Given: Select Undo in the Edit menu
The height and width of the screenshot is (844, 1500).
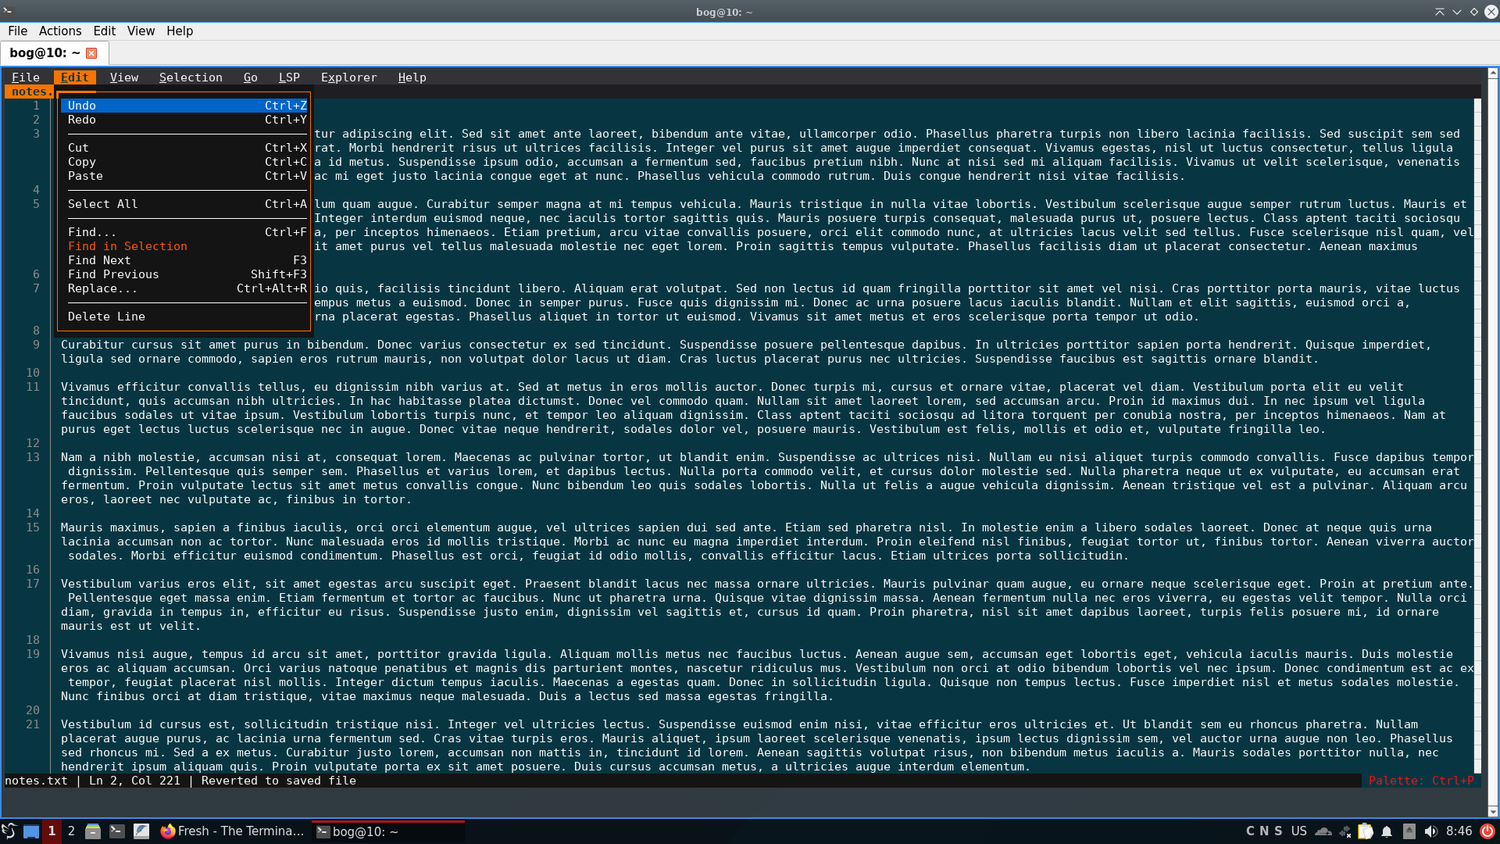Looking at the screenshot, I should click(185, 105).
